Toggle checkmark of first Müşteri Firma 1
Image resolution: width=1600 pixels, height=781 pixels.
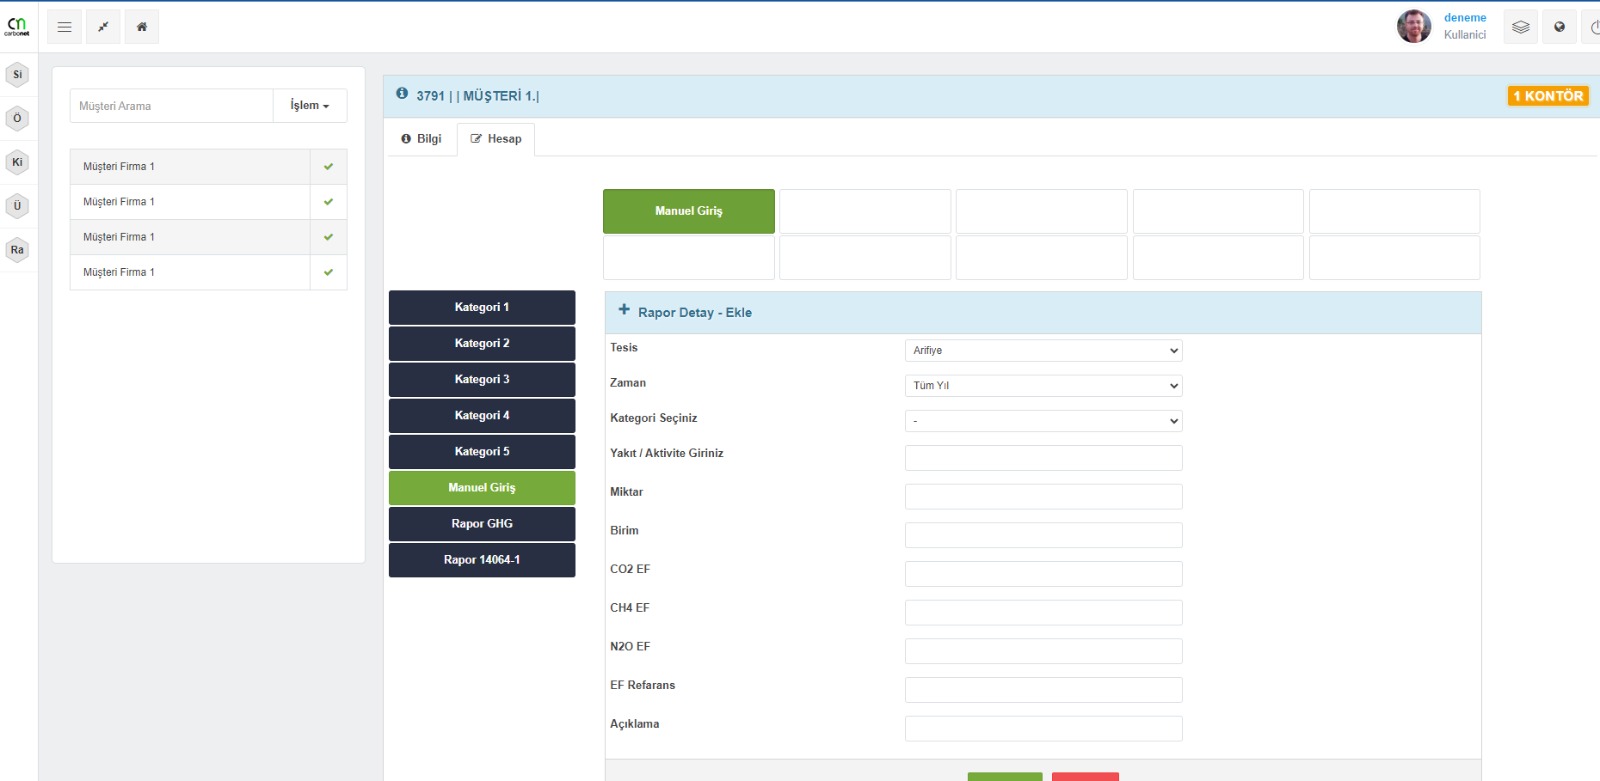pos(328,167)
